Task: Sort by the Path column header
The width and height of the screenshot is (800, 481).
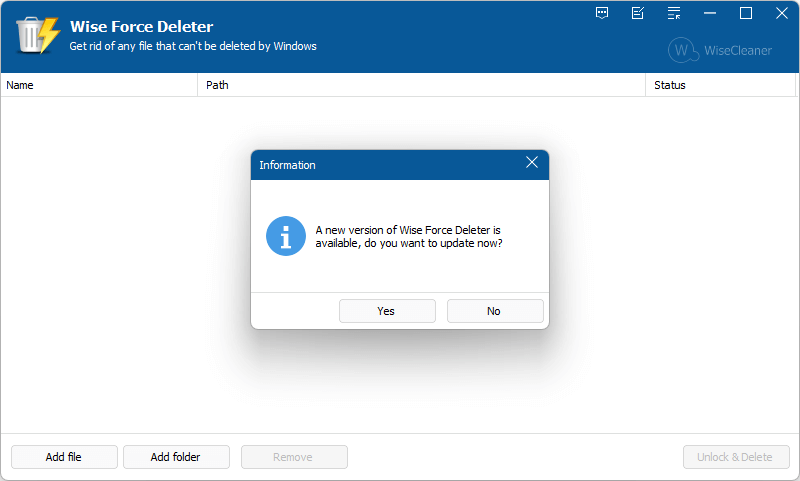Action: pyautogui.click(x=421, y=85)
